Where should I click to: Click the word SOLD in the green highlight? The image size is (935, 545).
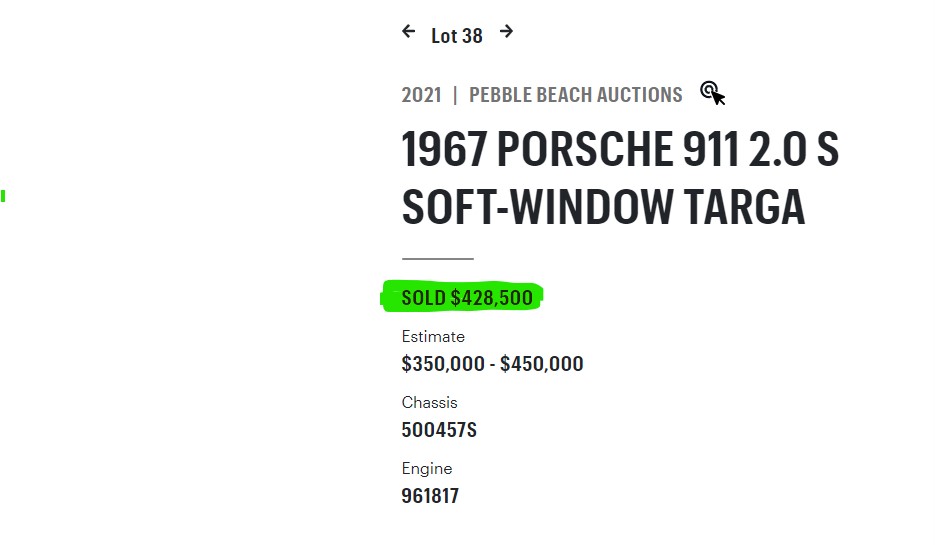click(423, 297)
